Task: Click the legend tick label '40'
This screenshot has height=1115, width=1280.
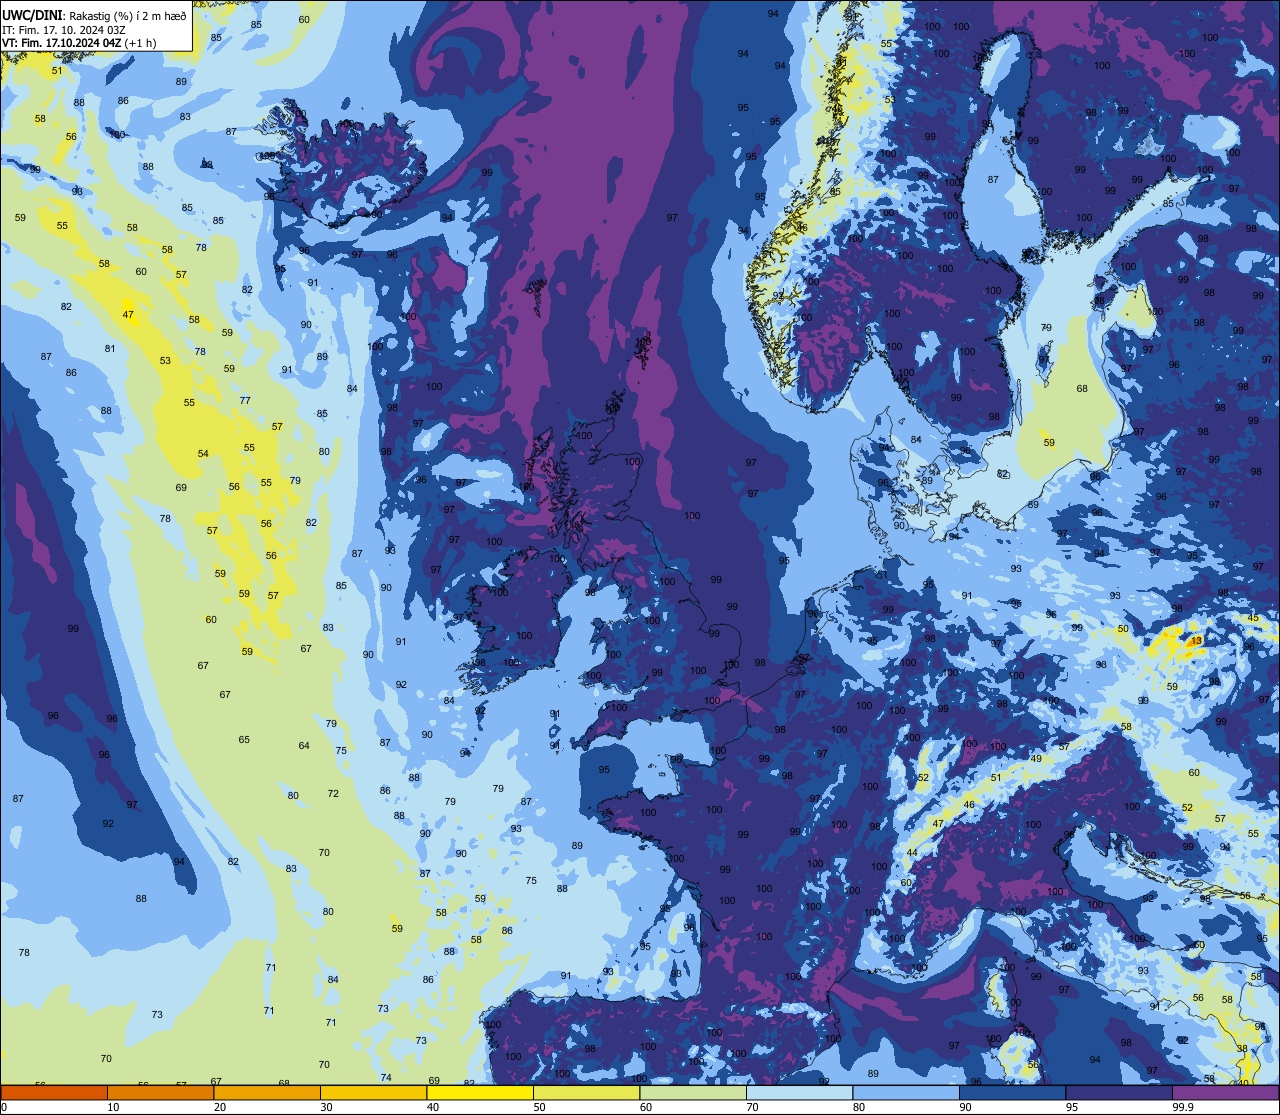Action: click(433, 1107)
